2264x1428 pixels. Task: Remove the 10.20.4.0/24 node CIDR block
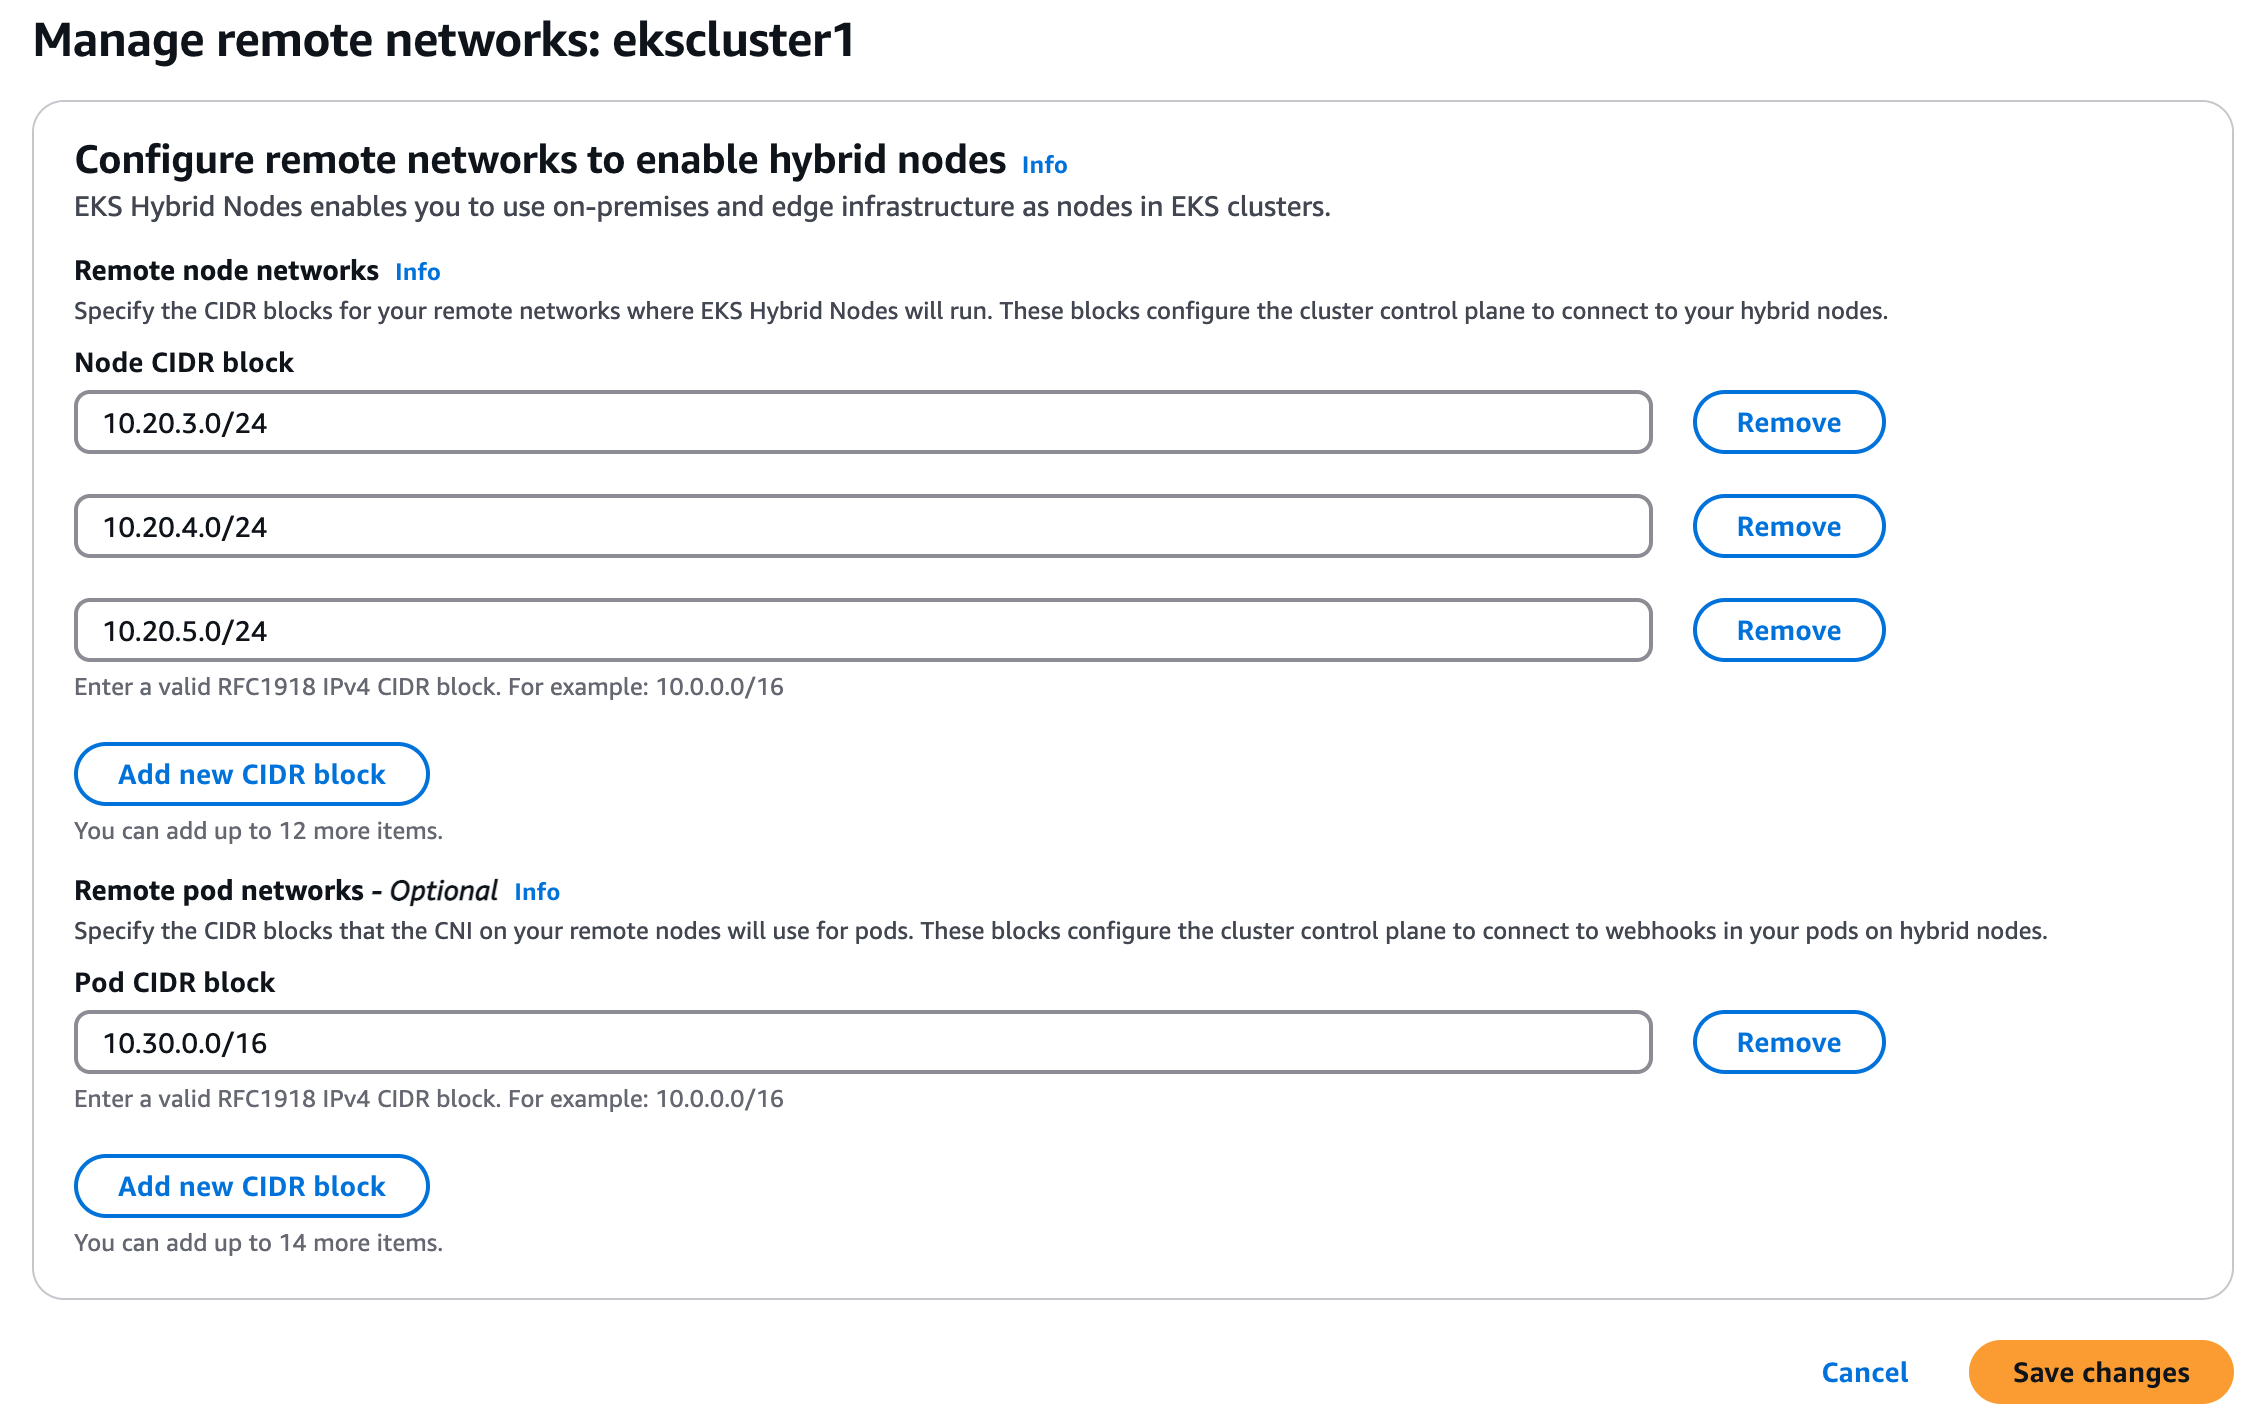[1788, 527]
